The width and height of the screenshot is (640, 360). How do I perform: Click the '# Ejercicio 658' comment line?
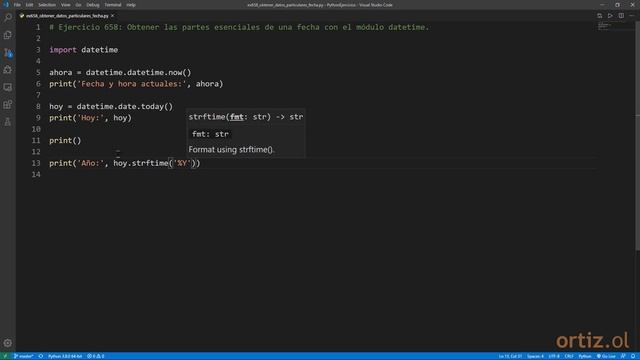[x=239, y=27]
